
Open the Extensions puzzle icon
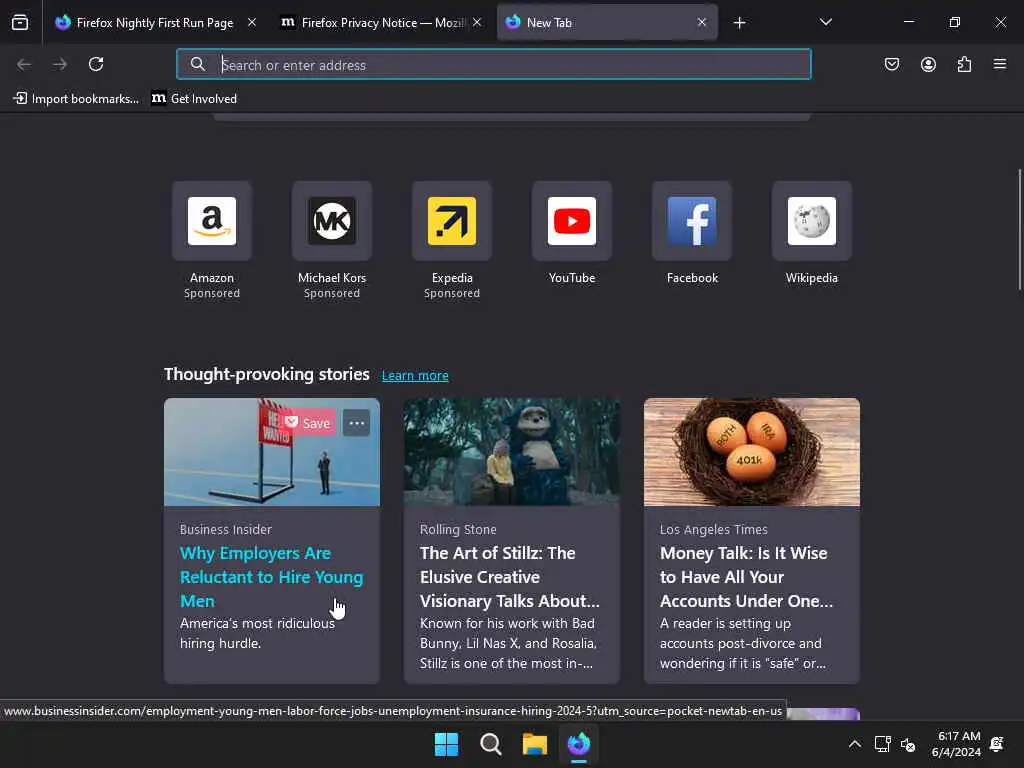tap(965, 64)
